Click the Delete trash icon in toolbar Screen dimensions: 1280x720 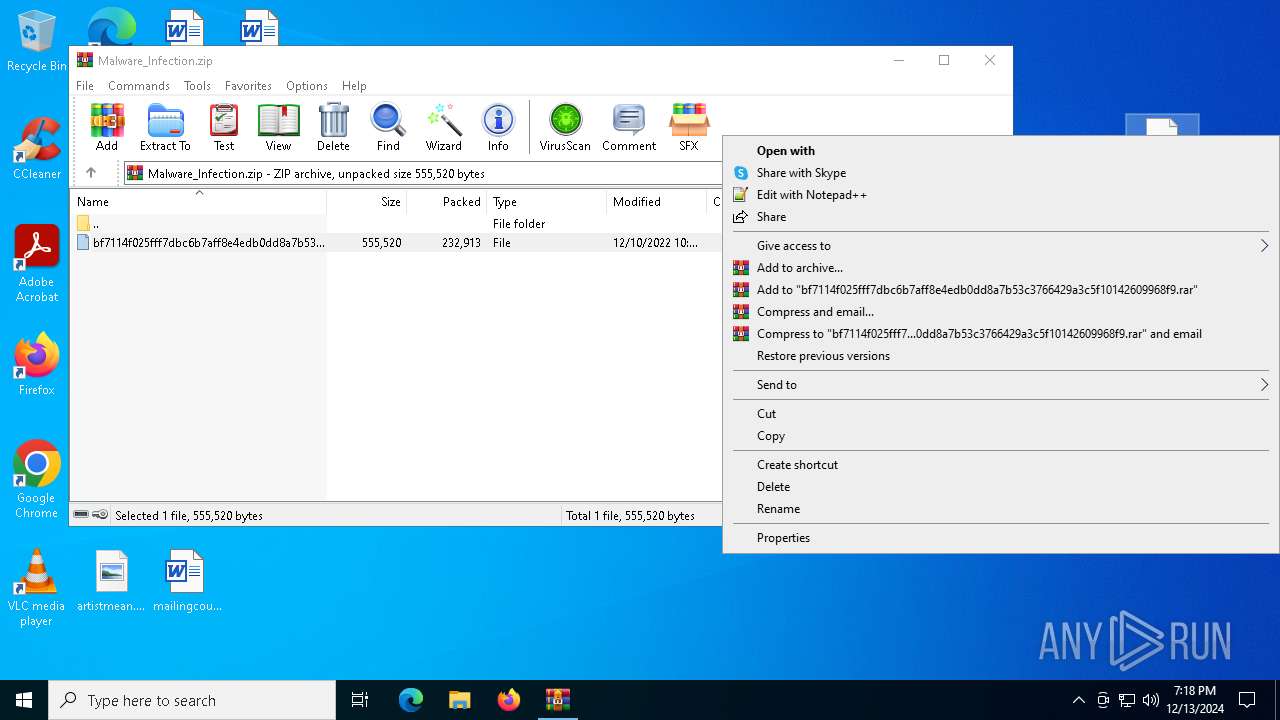333,127
